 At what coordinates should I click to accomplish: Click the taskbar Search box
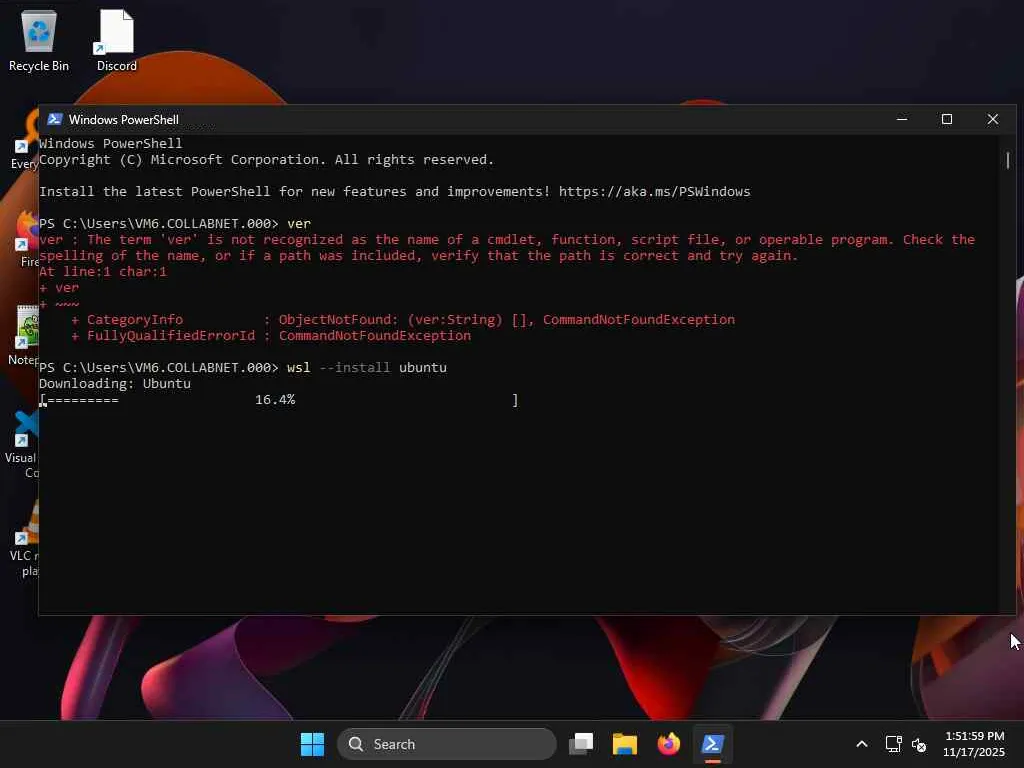[x=447, y=744]
